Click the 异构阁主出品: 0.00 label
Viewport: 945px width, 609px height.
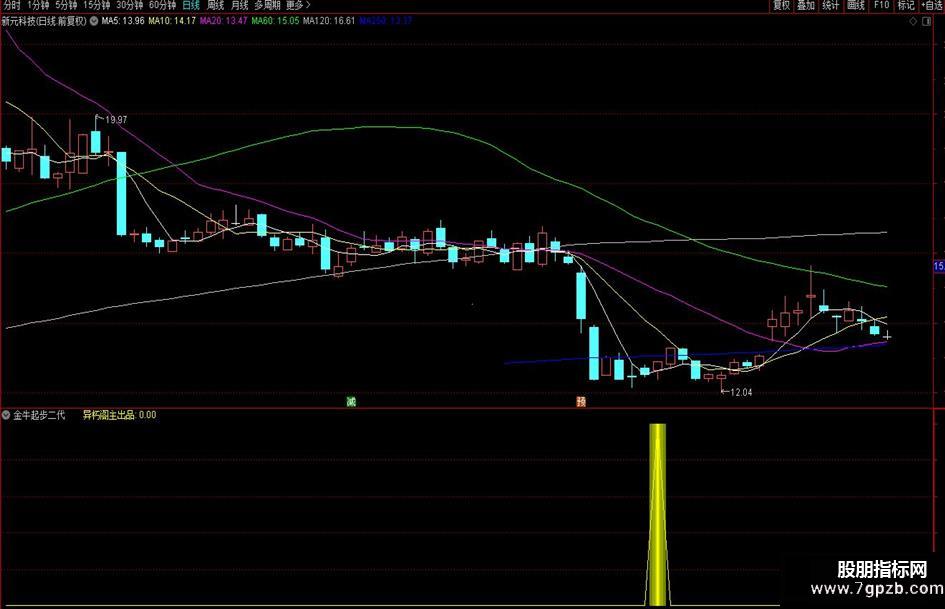pyautogui.click(x=119, y=415)
